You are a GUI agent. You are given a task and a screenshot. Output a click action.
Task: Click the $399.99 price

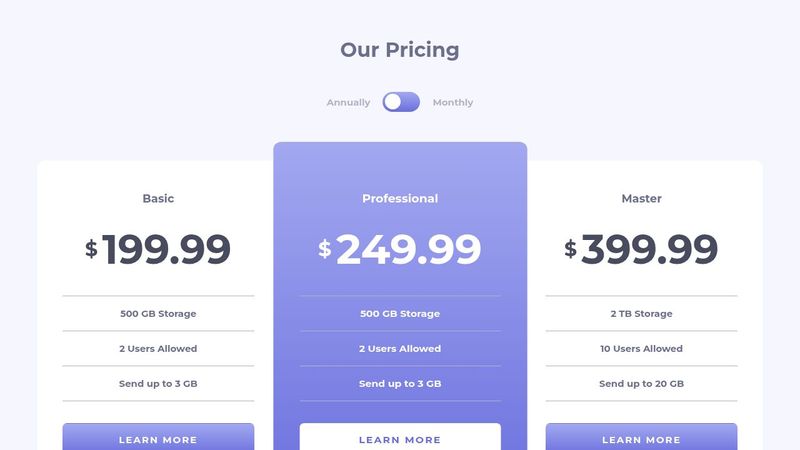point(641,249)
